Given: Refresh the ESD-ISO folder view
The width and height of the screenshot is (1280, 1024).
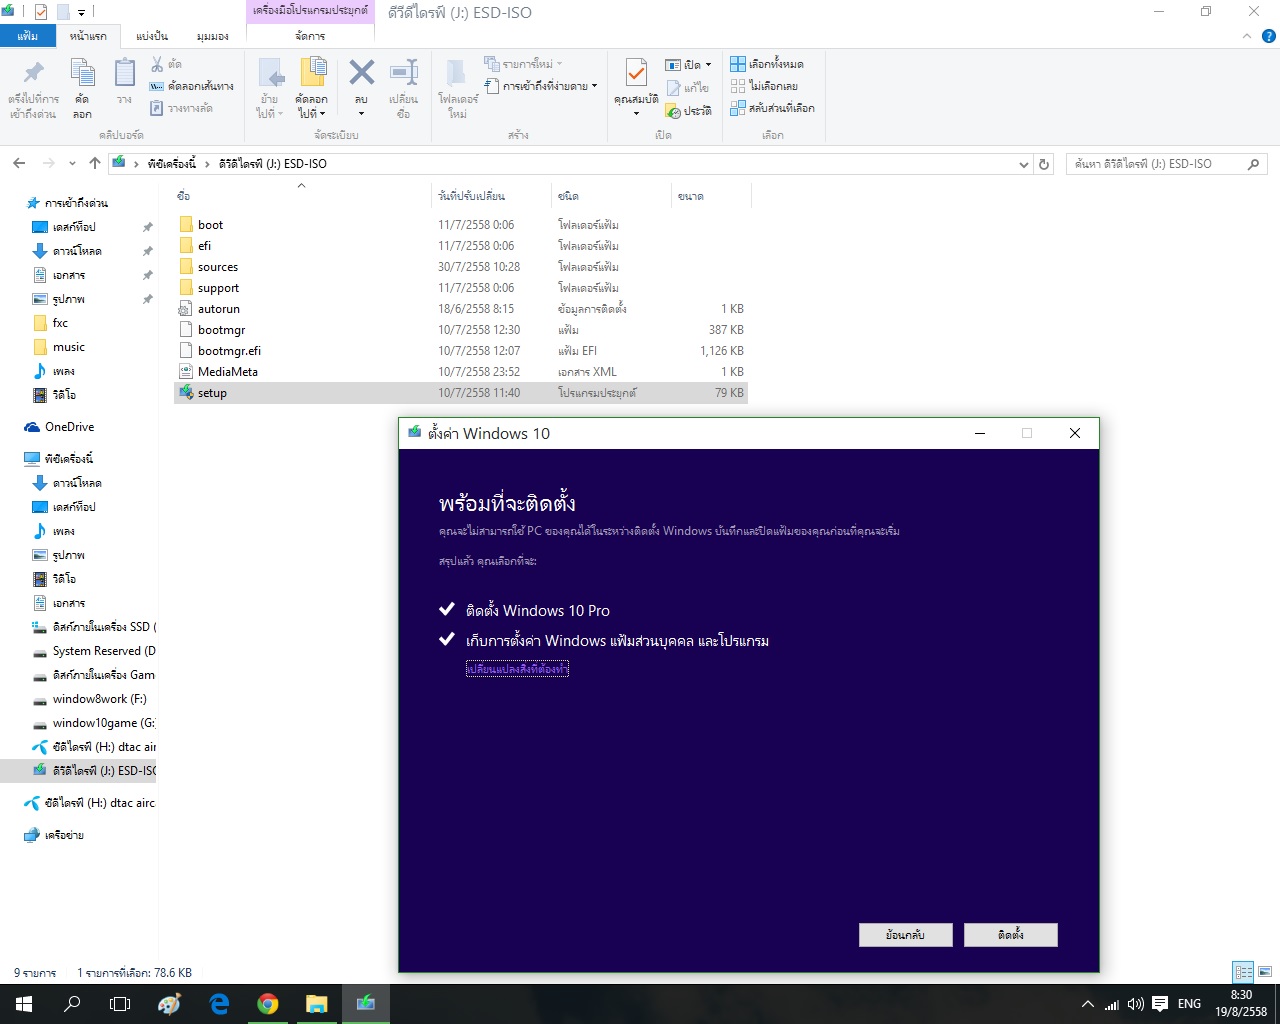Looking at the screenshot, I should click(x=1044, y=164).
